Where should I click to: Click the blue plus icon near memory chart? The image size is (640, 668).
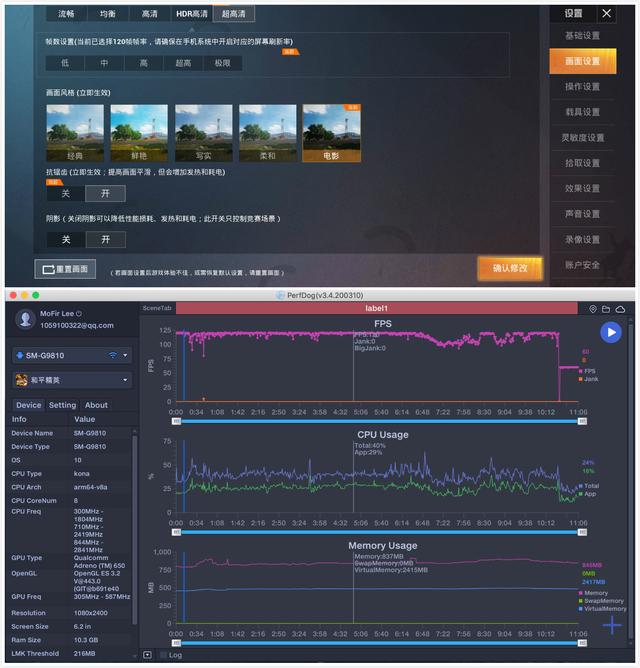(612, 625)
